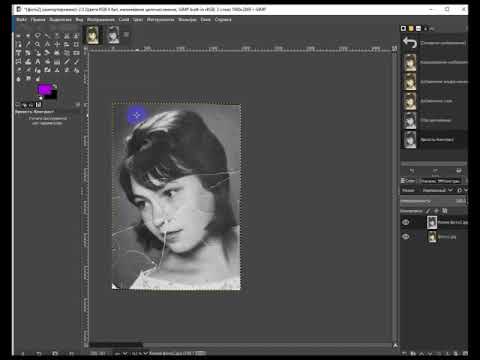Switch to the grayscale photo image tab
480x360 pixels.
[113, 35]
